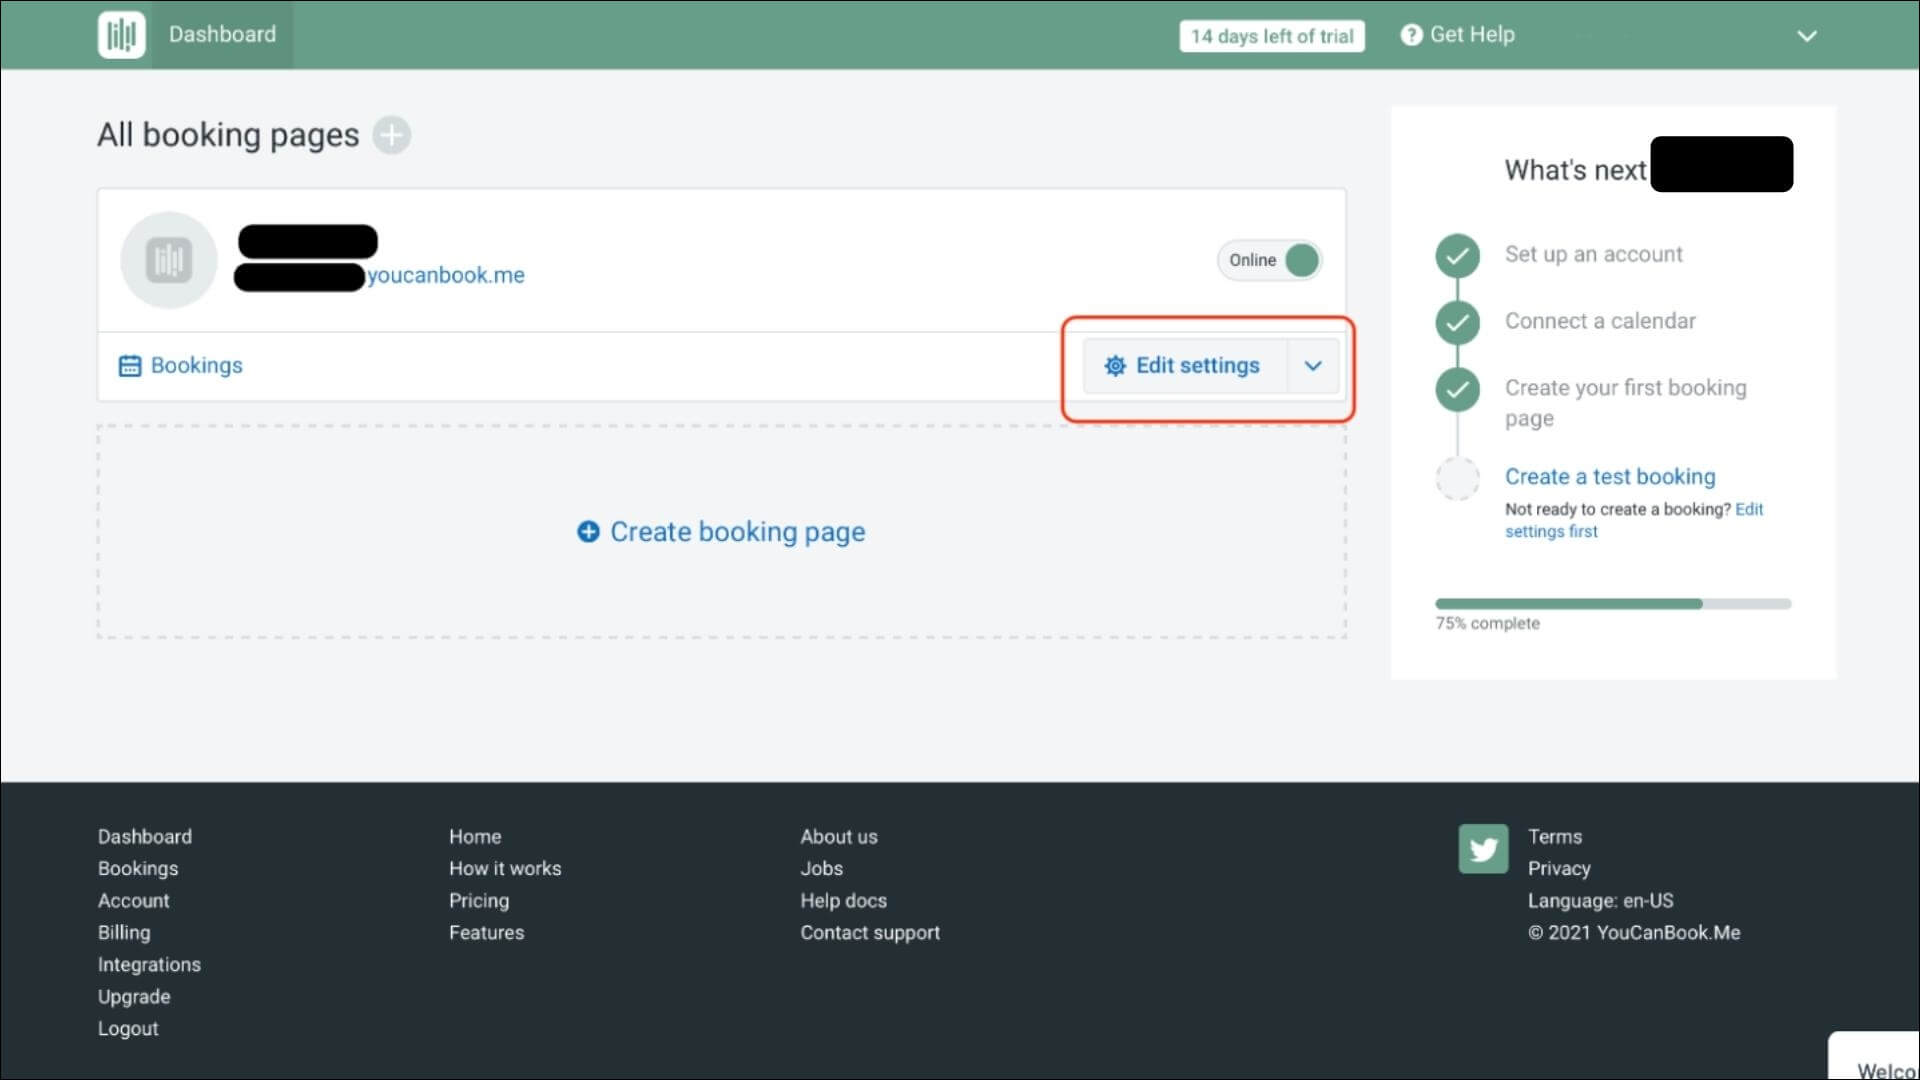Click the gear icon in Edit settings
The image size is (1920, 1080).
[x=1115, y=366]
